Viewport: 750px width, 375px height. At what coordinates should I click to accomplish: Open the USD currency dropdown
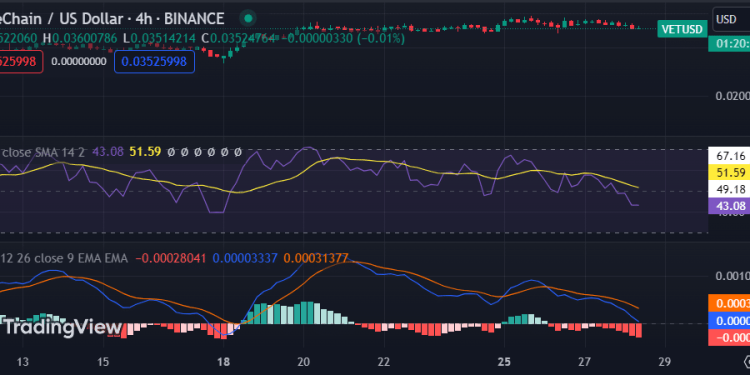click(731, 20)
